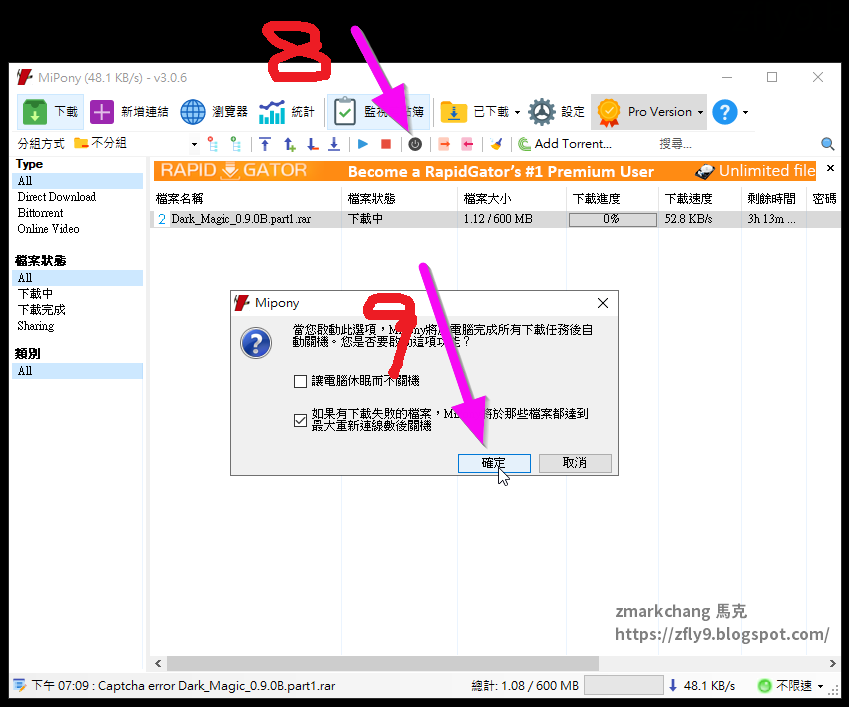Click the Captcha error status message

[183, 686]
